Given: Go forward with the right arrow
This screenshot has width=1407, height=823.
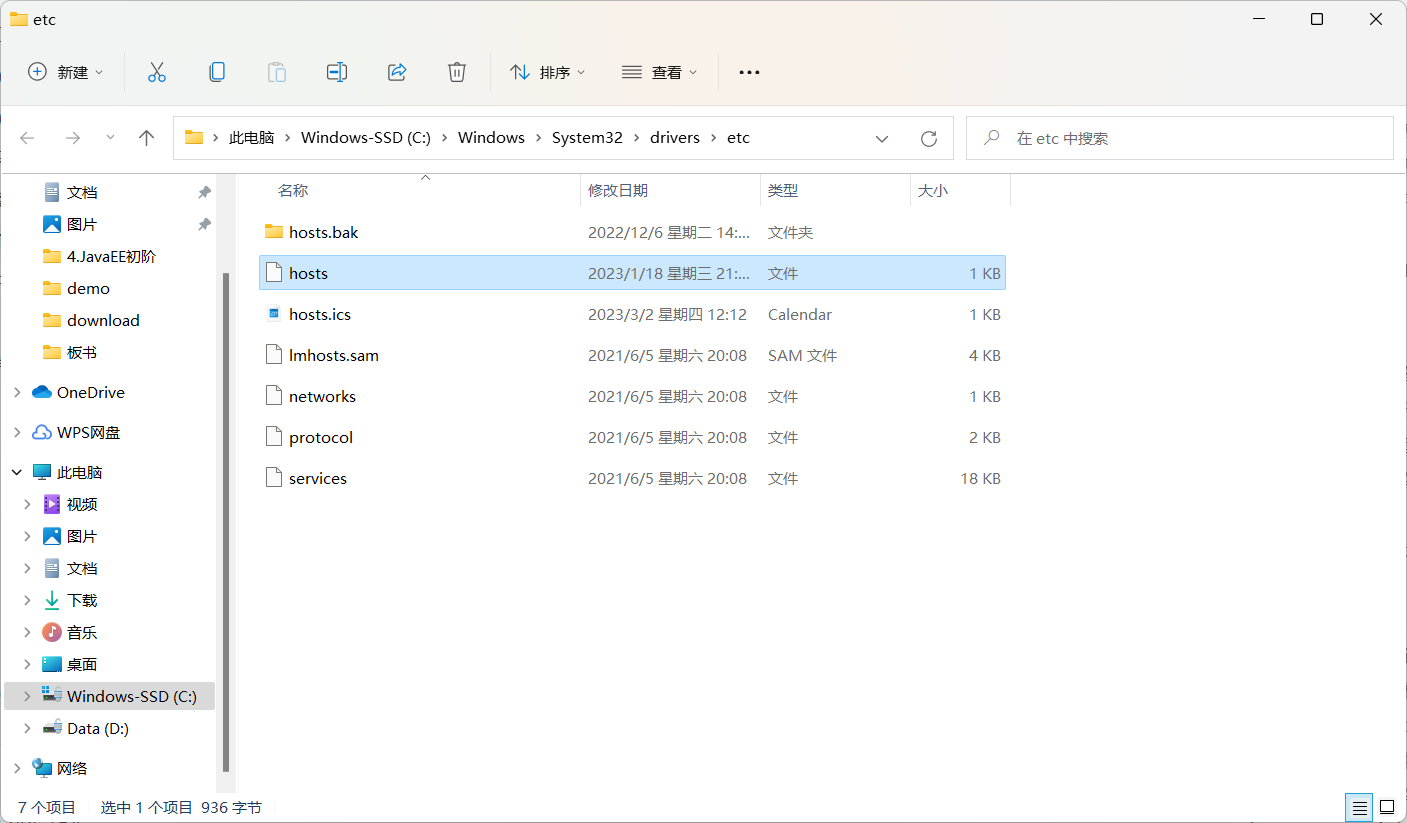Looking at the screenshot, I should click(x=72, y=138).
